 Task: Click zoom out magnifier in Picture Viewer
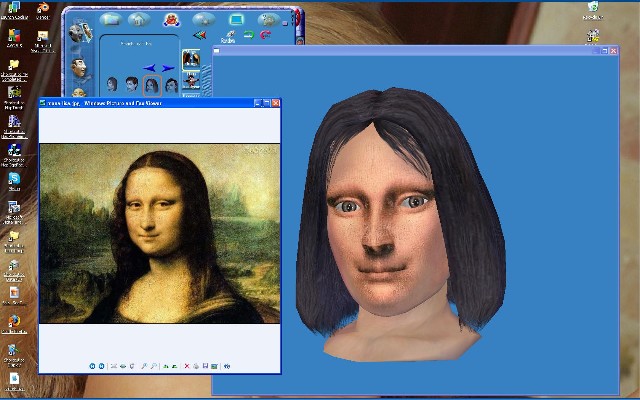coord(153,366)
